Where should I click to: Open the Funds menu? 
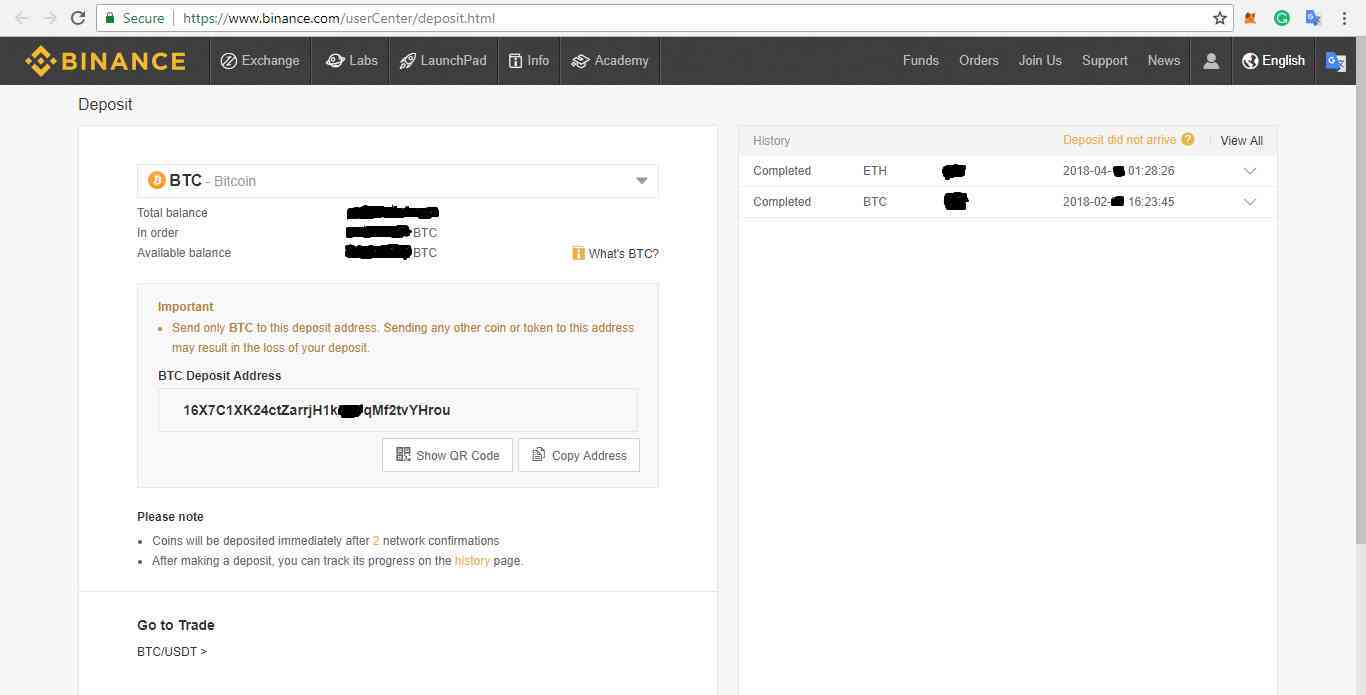click(x=921, y=61)
